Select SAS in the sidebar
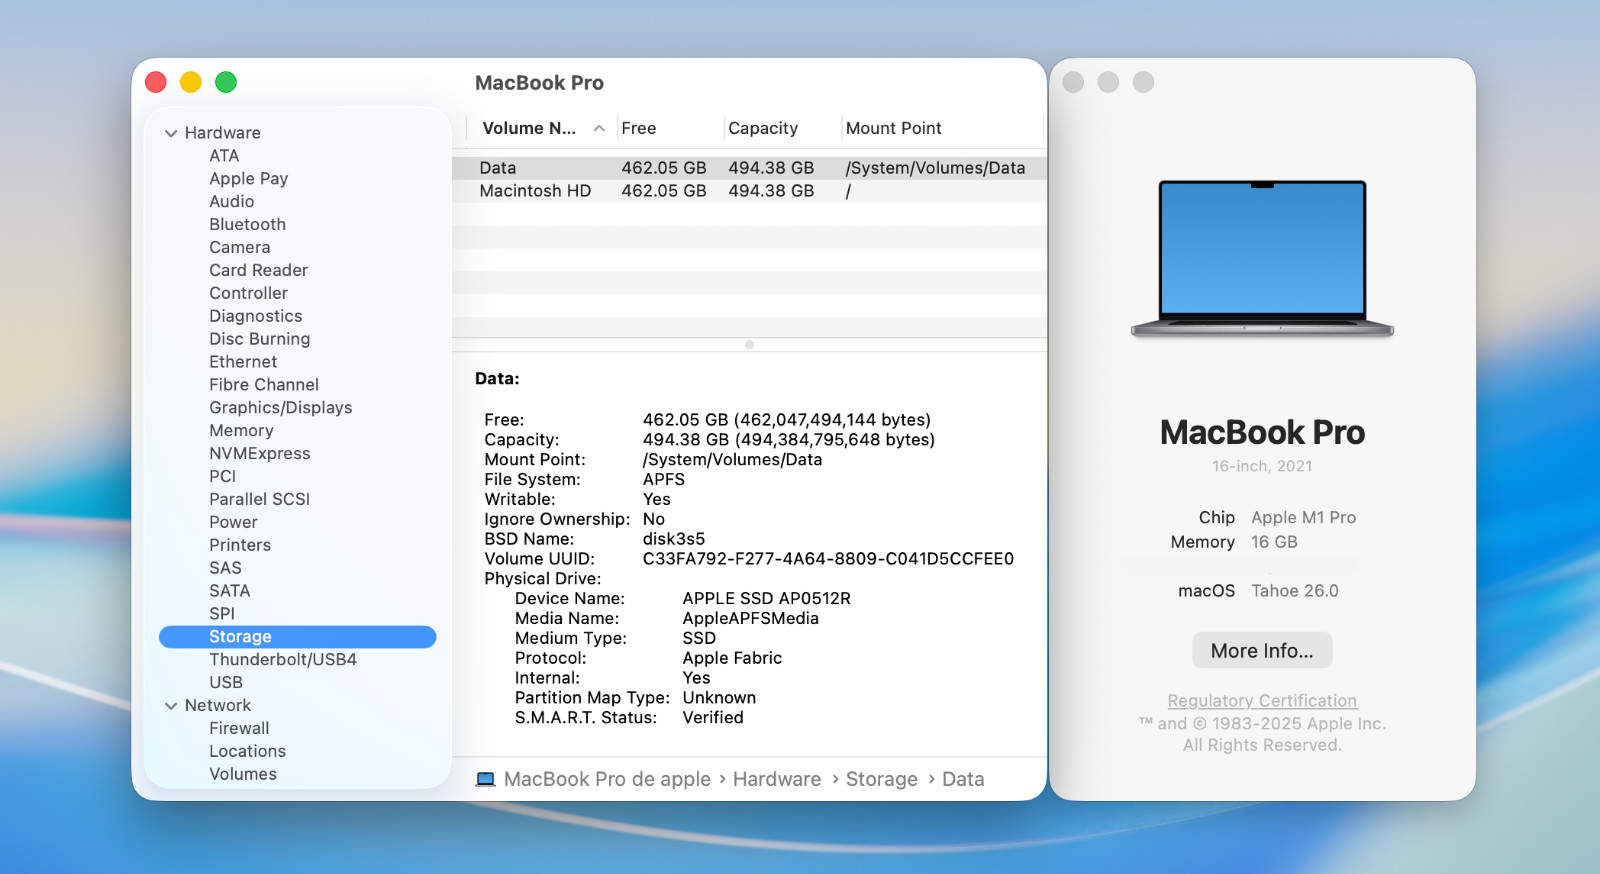 coord(225,569)
